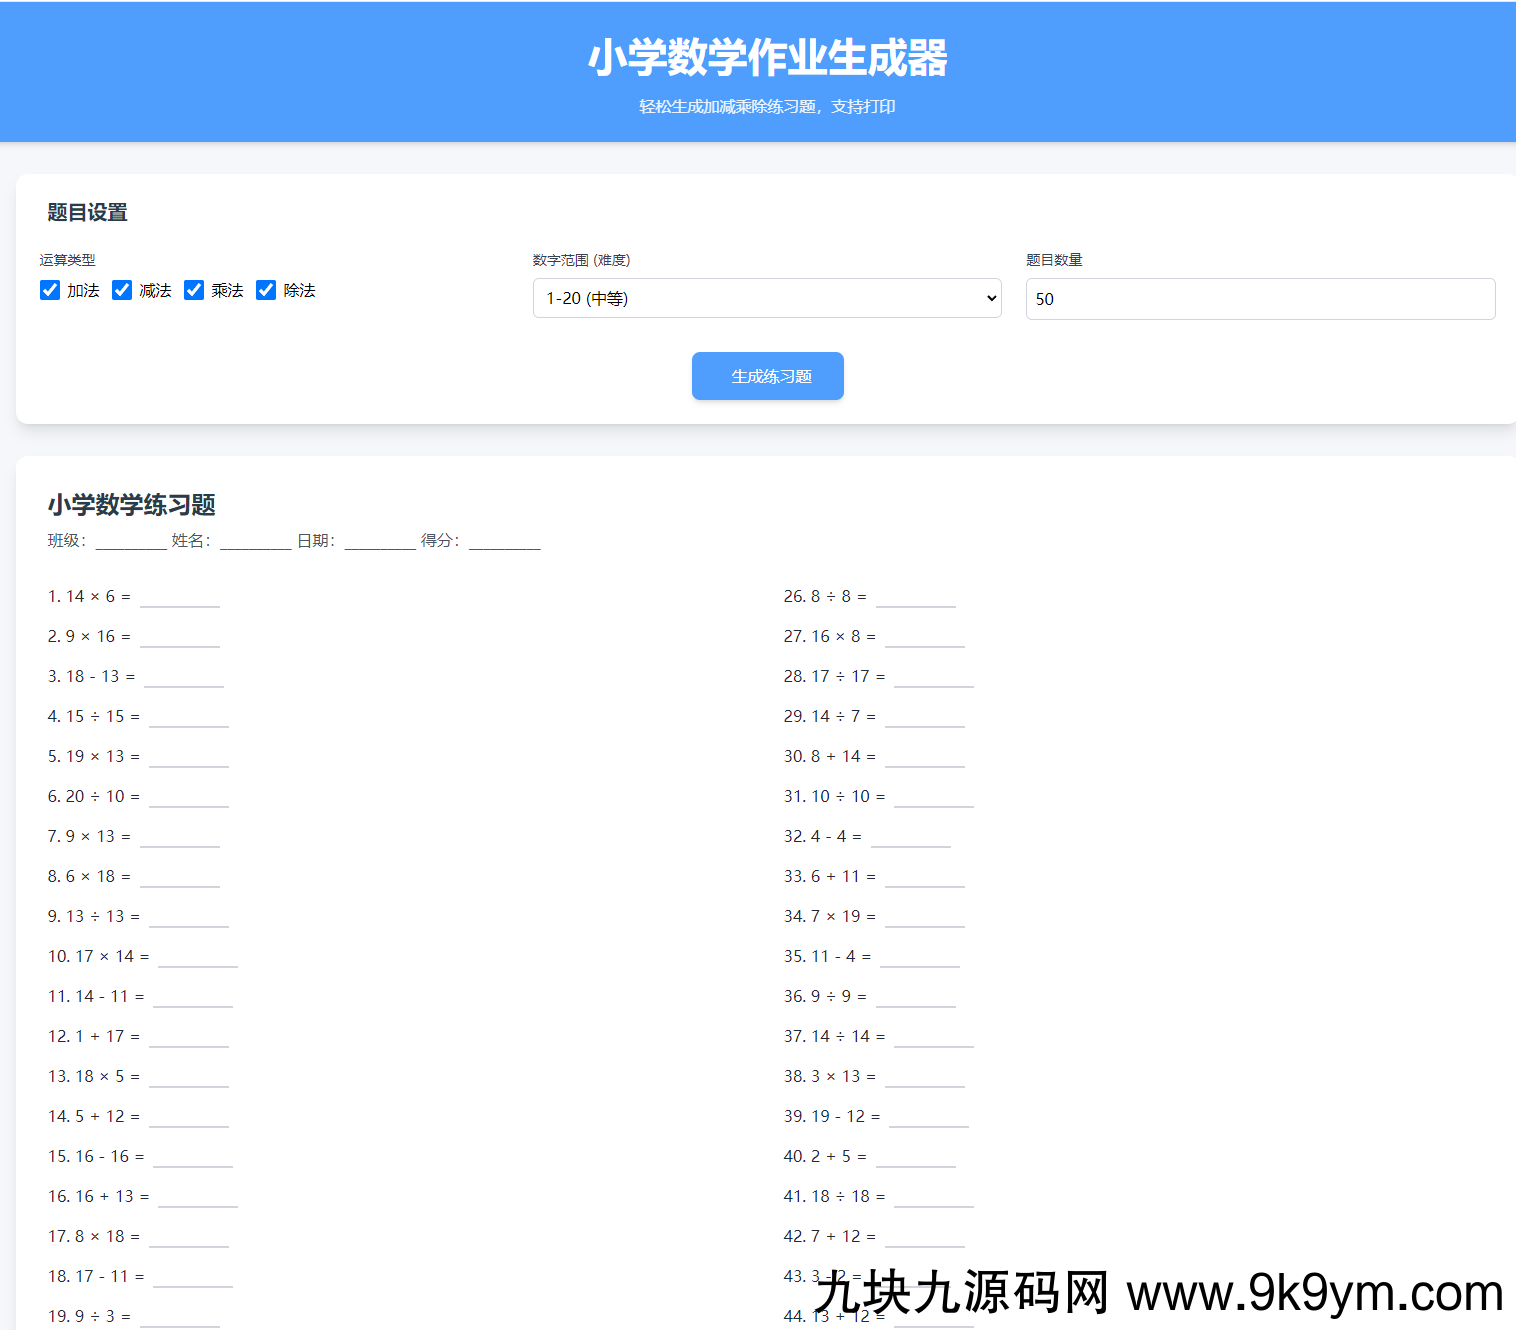This screenshot has width=1516, height=1330.
Task: Click the 题目数量 quantity input field
Action: (1259, 298)
